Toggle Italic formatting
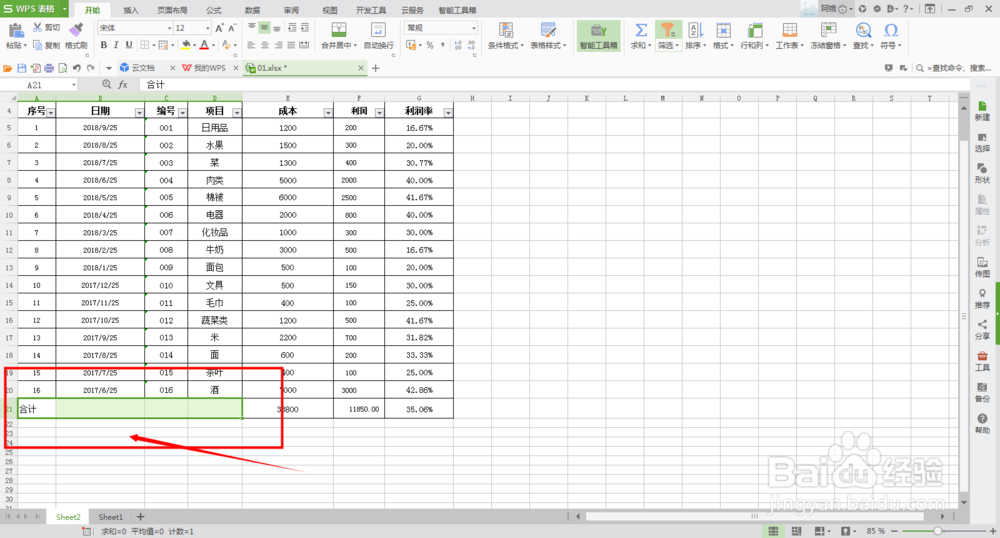Image resolution: width=1000 pixels, height=538 pixels. point(116,45)
